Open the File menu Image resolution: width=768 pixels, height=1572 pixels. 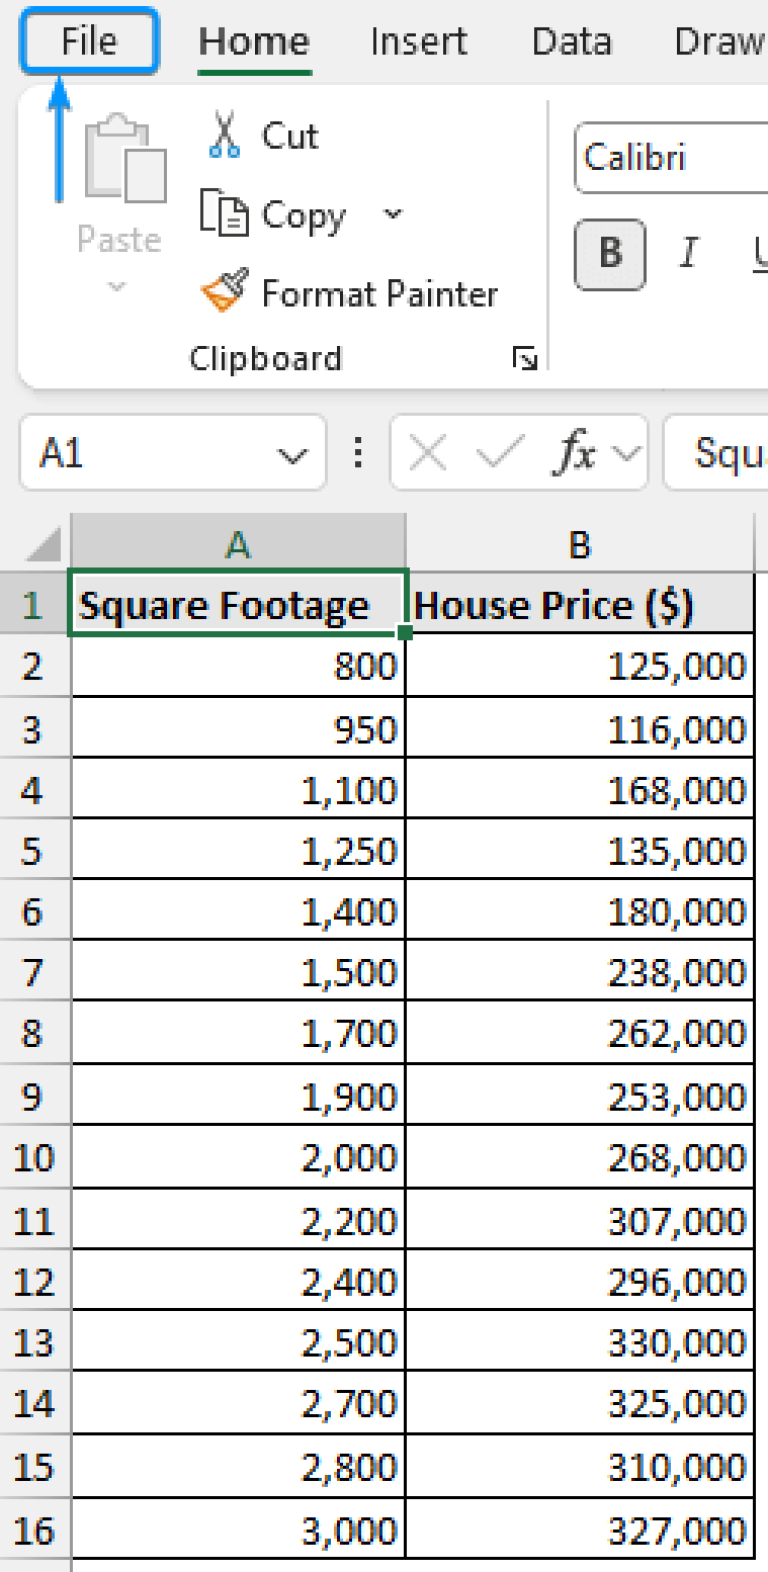tap(88, 41)
